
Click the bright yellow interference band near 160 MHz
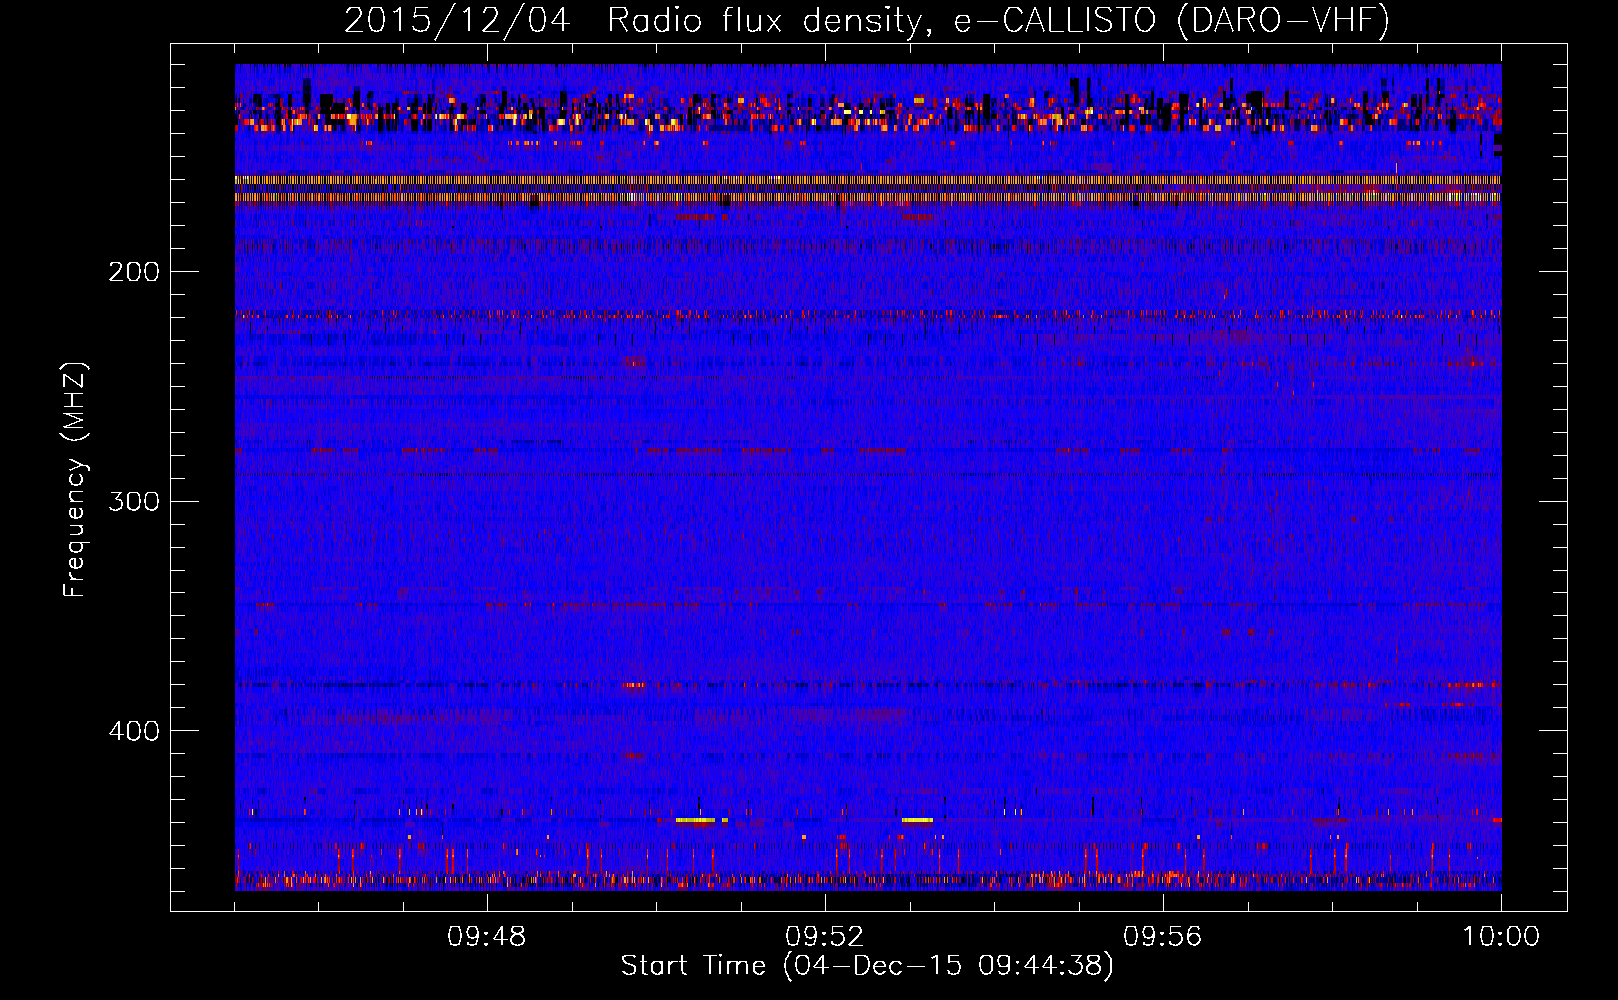868,180
